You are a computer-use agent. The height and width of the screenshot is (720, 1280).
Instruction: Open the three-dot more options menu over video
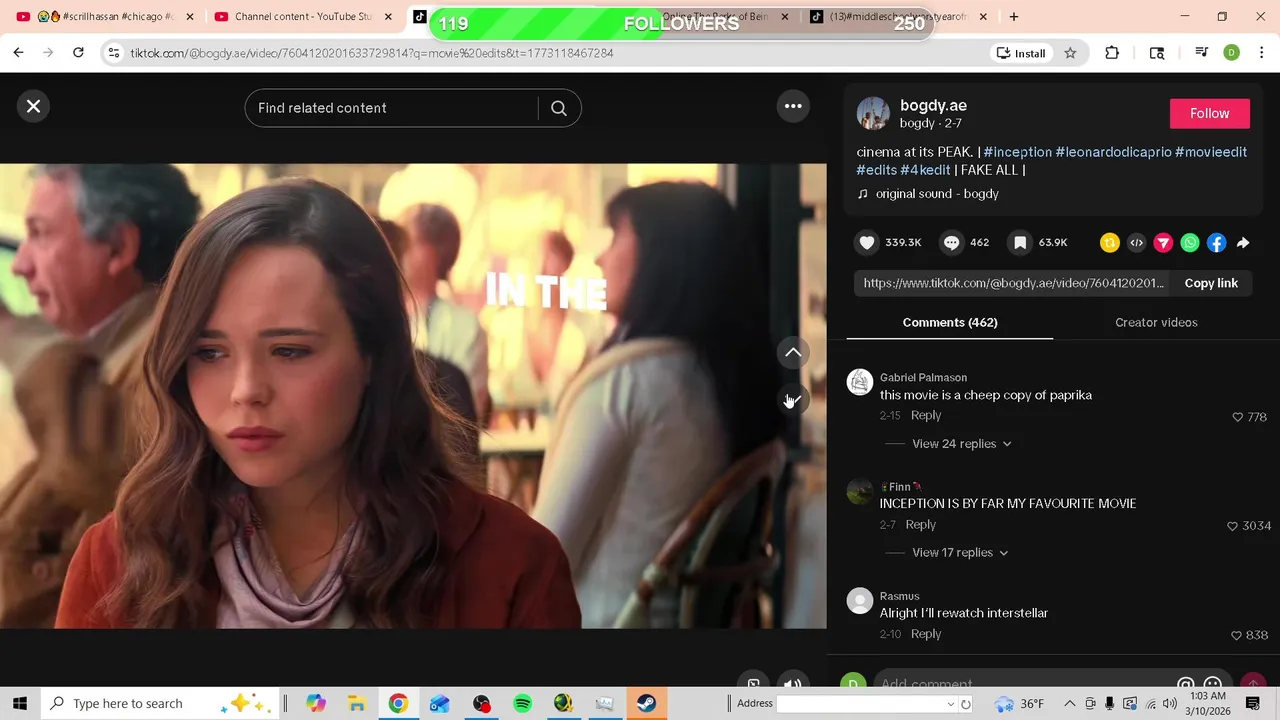[793, 106]
